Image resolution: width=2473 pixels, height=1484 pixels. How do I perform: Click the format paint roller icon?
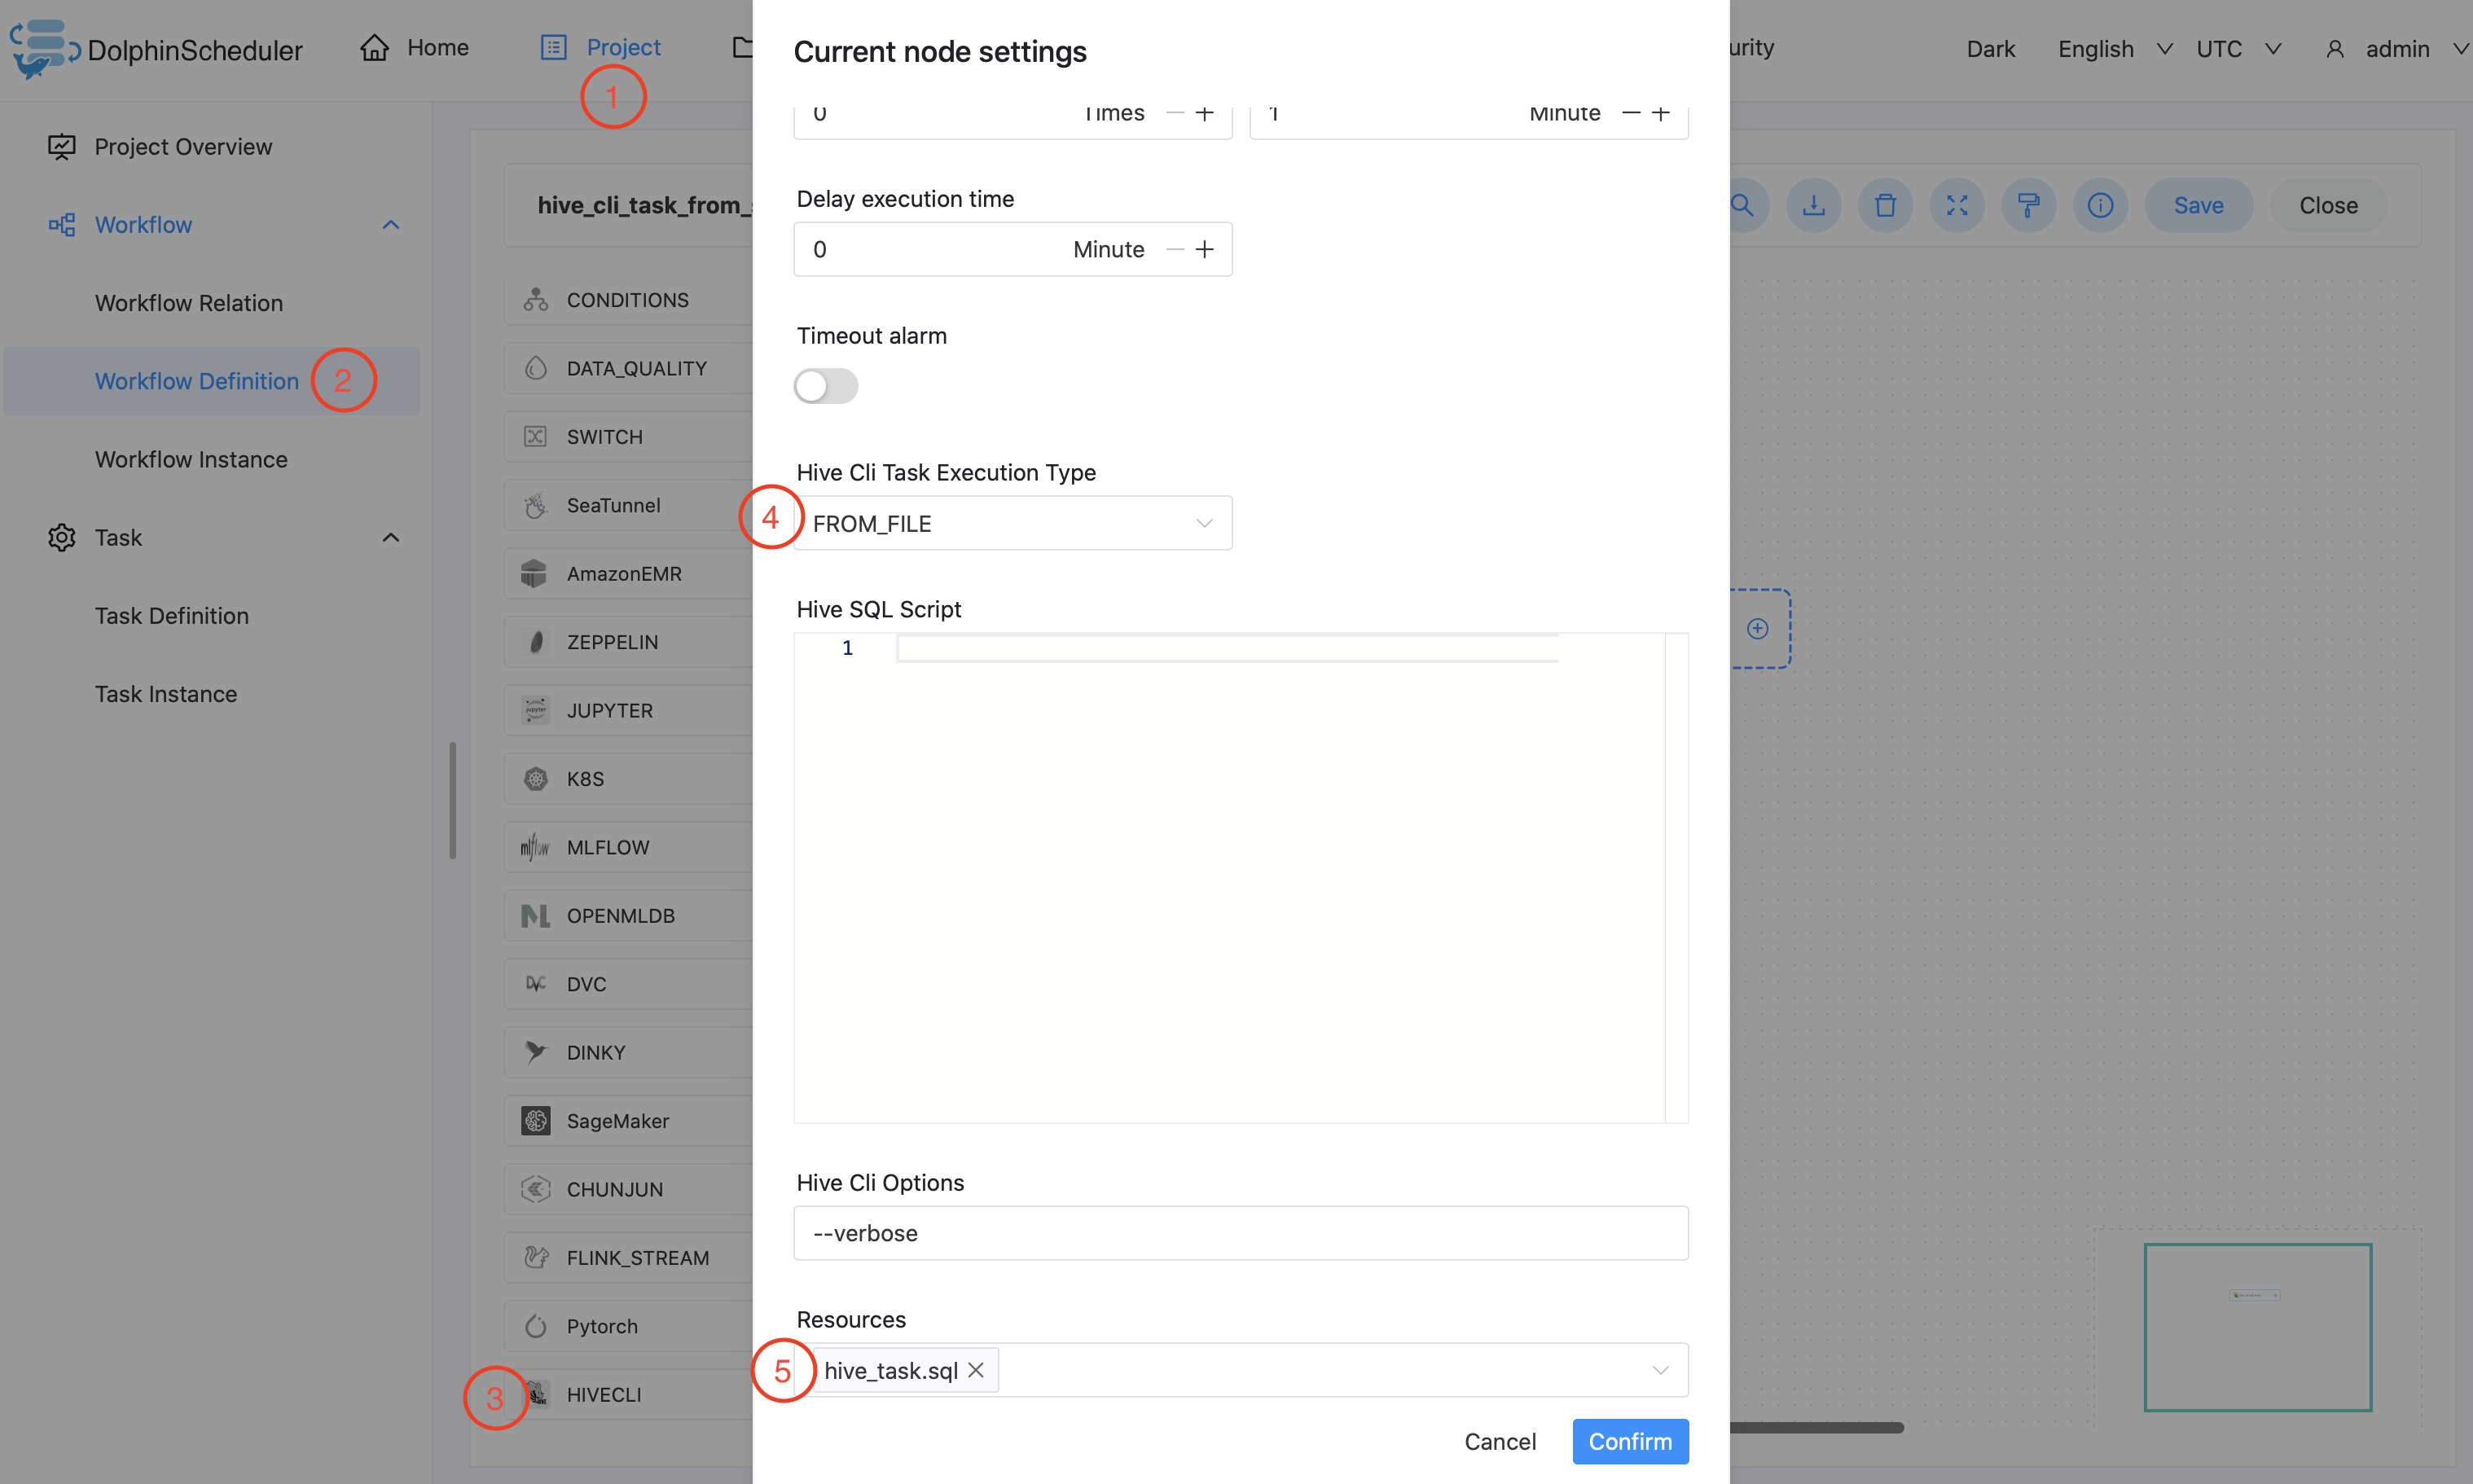pos(2028,206)
